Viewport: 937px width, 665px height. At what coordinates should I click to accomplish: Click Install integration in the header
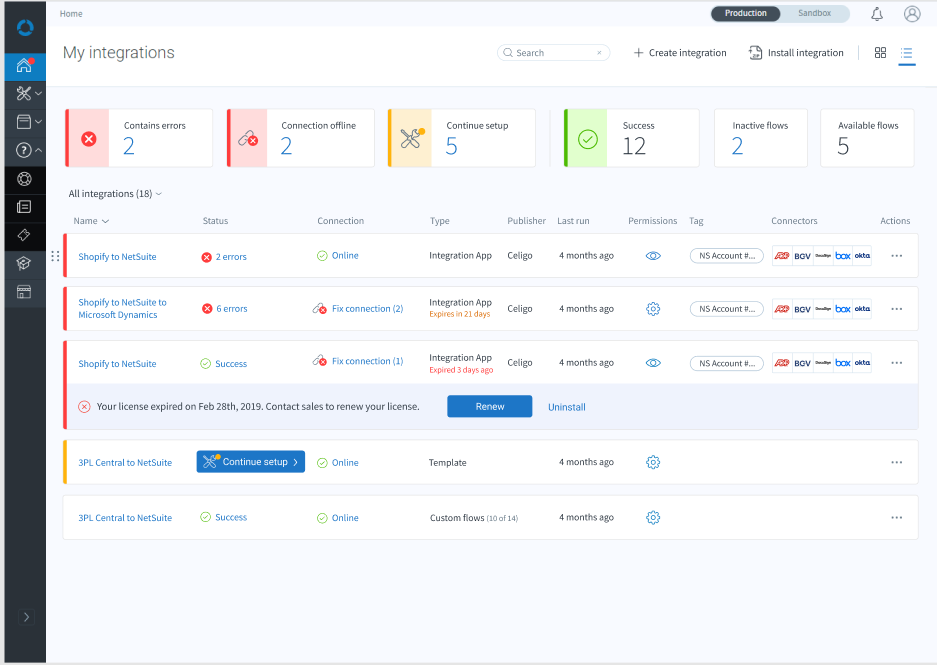point(796,53)
